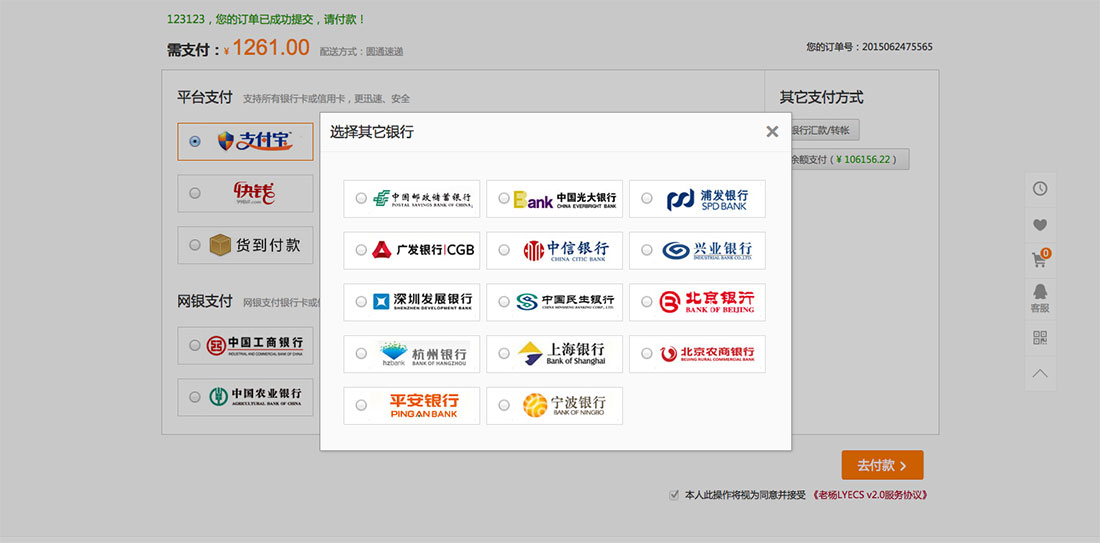Click the 选择其它银行 dialog title

click(372, 131)
